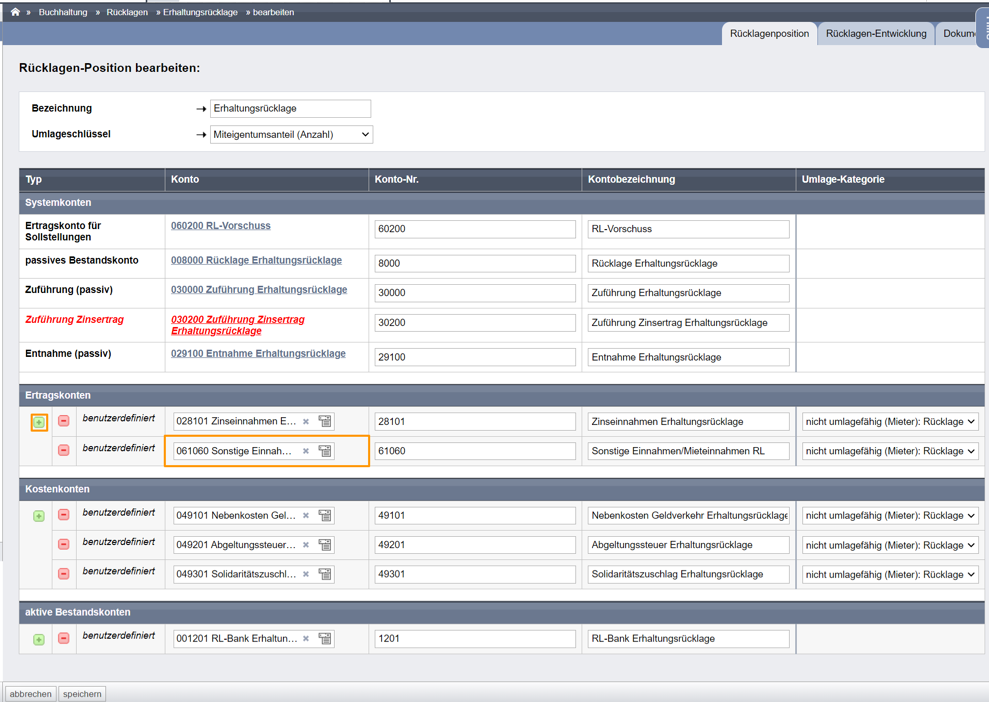Save changes with the speichern button
This screenshot has width=989, height=702.
click(82, 694)
